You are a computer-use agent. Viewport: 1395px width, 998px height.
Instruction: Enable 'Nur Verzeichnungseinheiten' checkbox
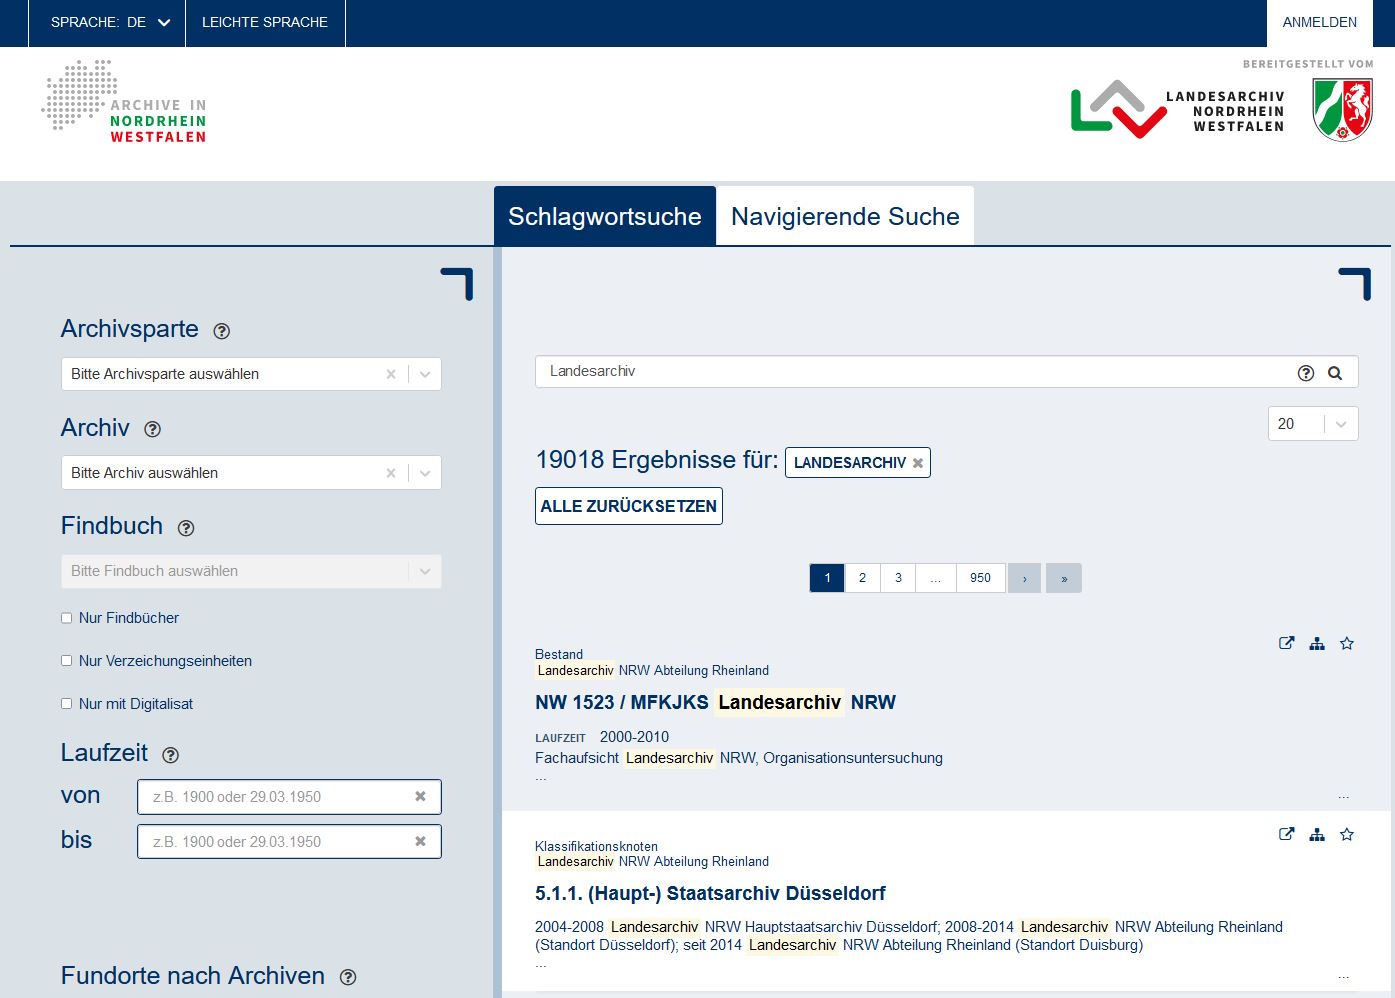point(66,661)
